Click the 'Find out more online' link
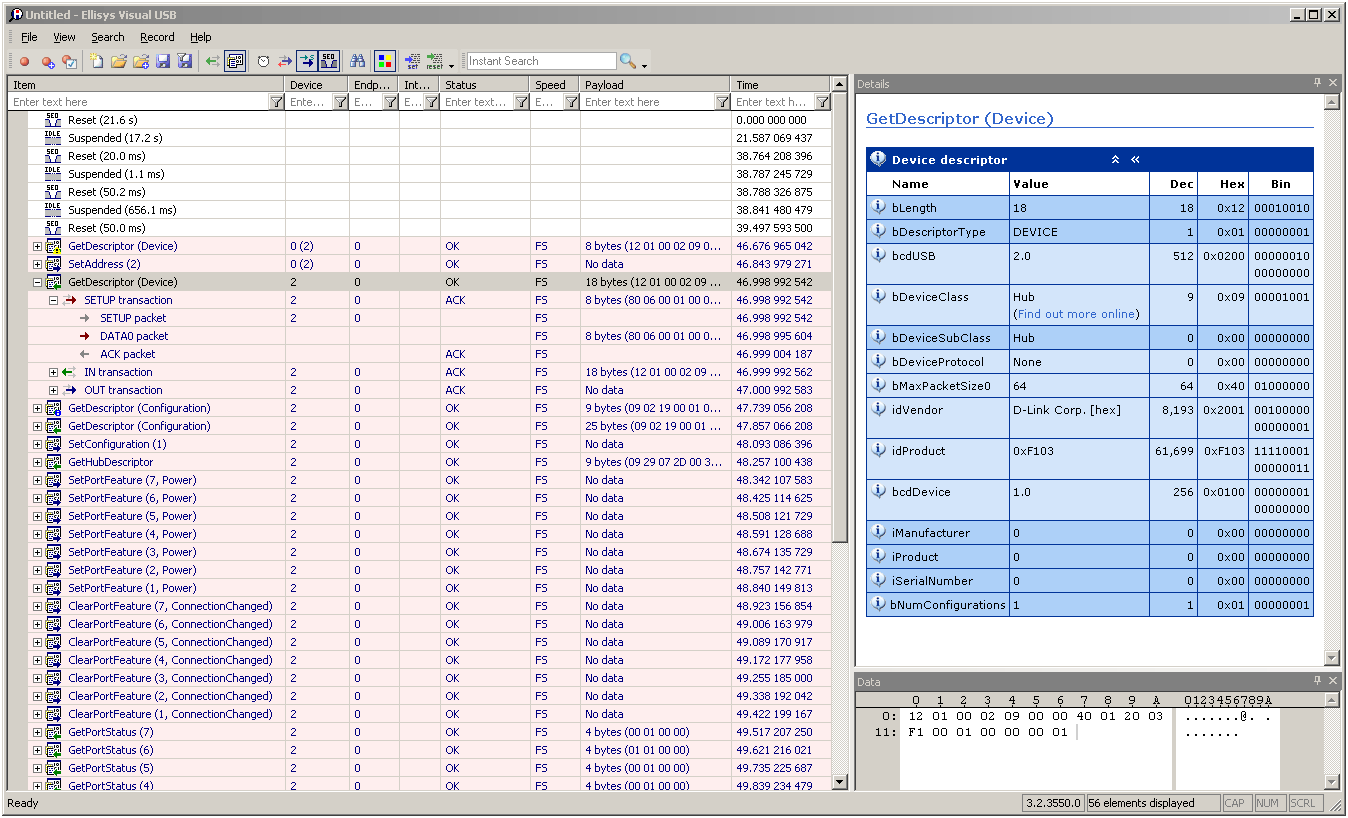Viewport: 1348px width, 818px height. click(1077, 314)
